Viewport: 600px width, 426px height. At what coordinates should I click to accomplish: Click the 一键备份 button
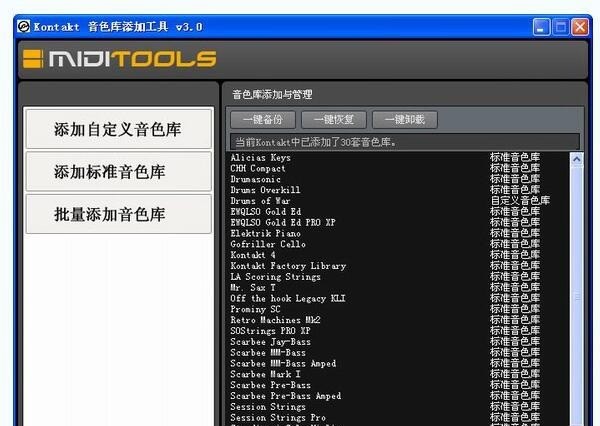point(263,120)
